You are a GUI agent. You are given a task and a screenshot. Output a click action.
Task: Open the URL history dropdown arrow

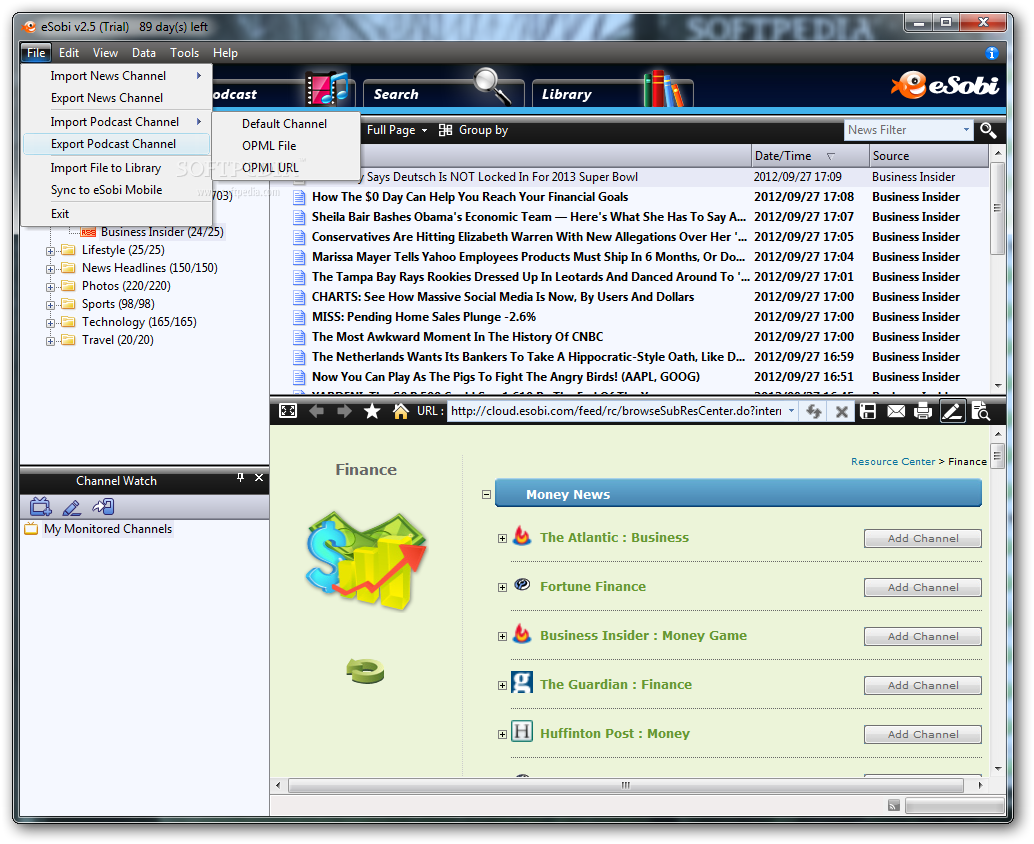[791, 411]
